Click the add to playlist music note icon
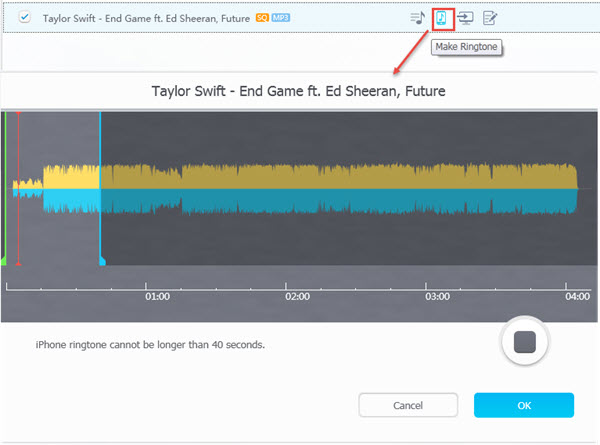Viewport: 600px width, 445px height. (417, 18)
